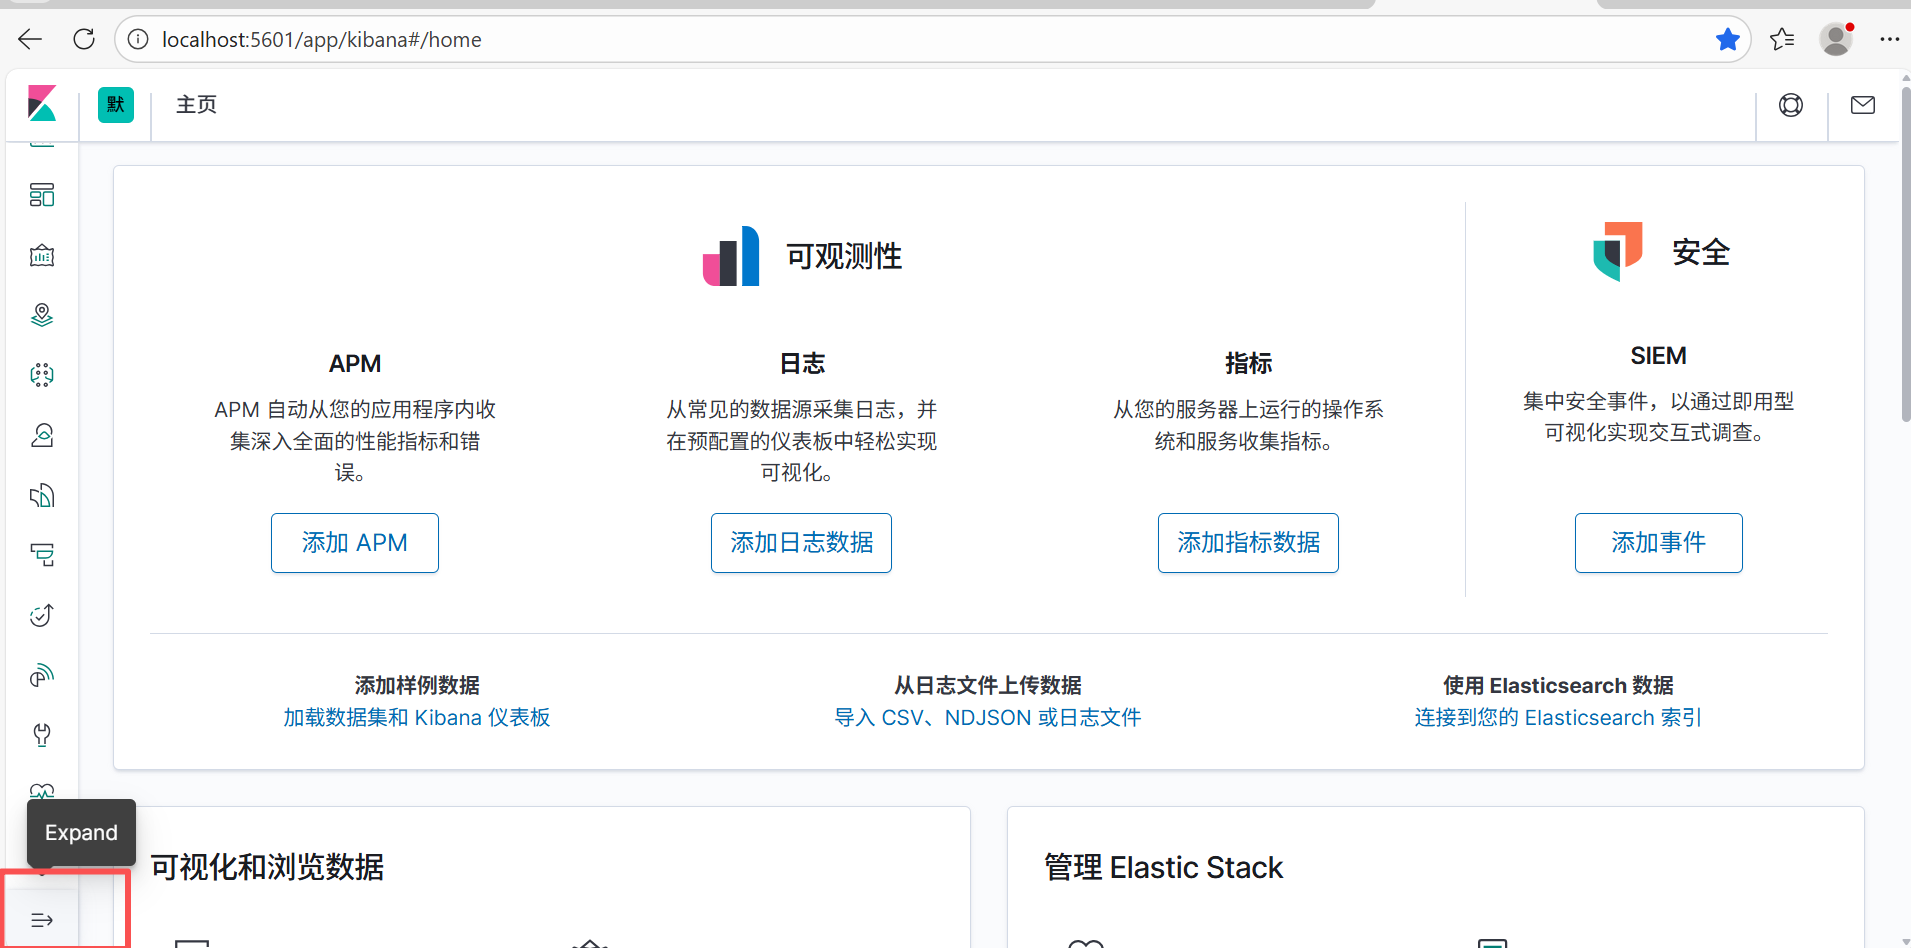Open browser settings and more menu

pos(1889,39)
